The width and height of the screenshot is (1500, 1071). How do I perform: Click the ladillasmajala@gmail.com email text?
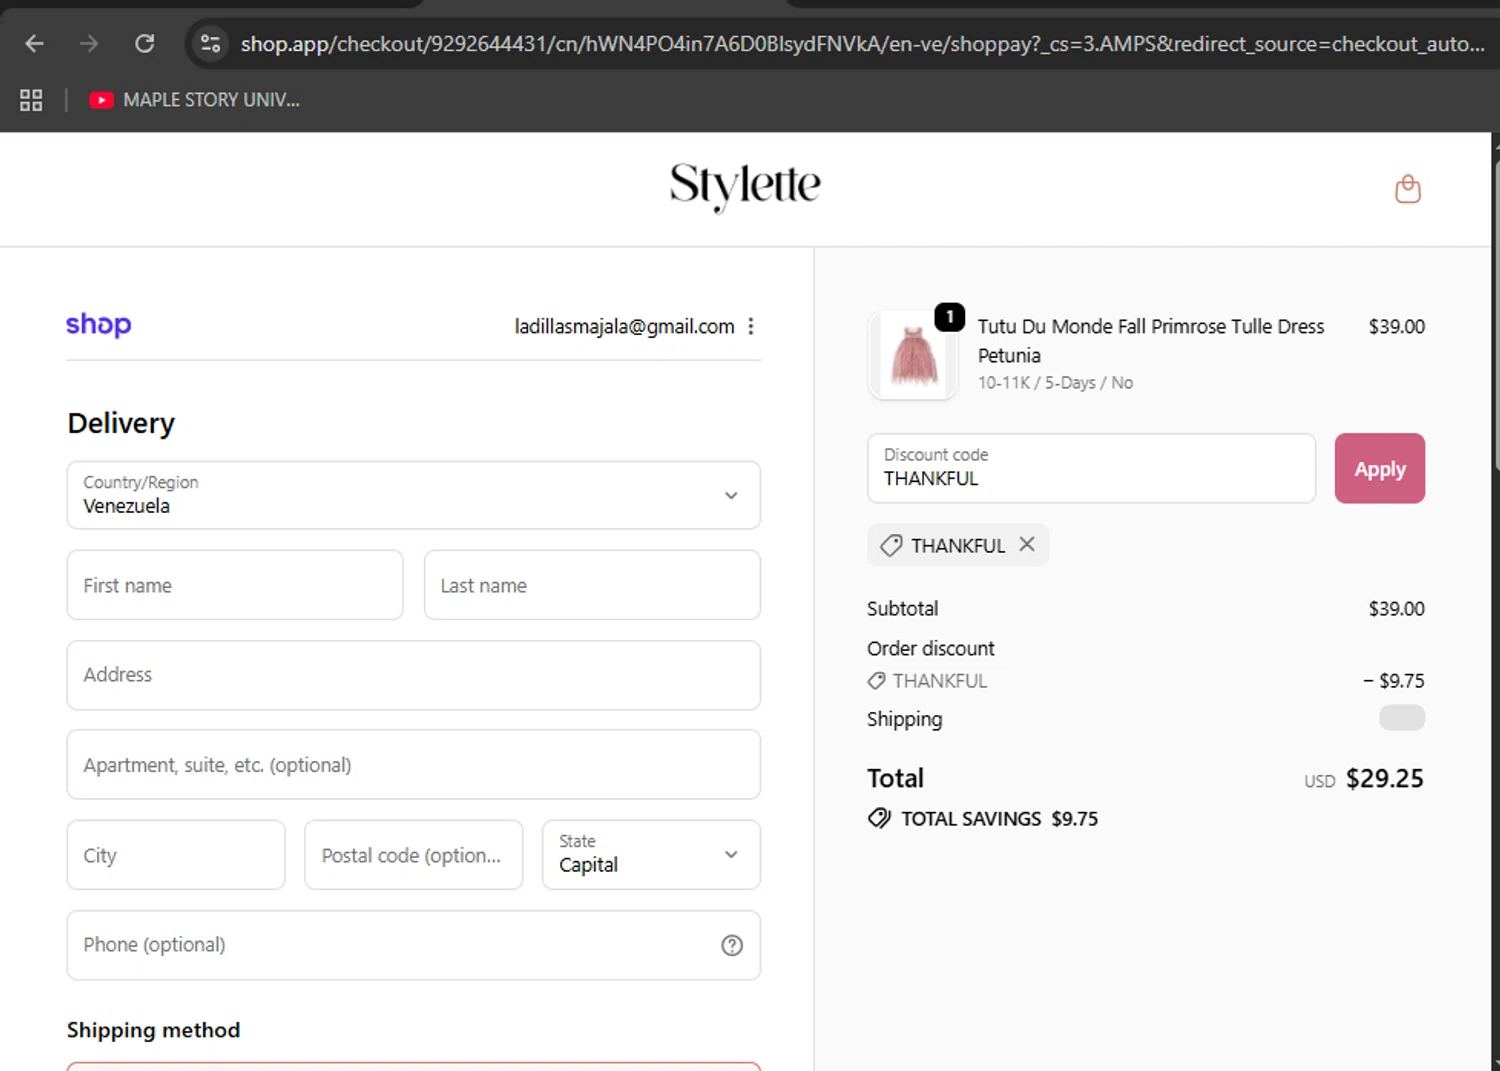coord(624,326)
